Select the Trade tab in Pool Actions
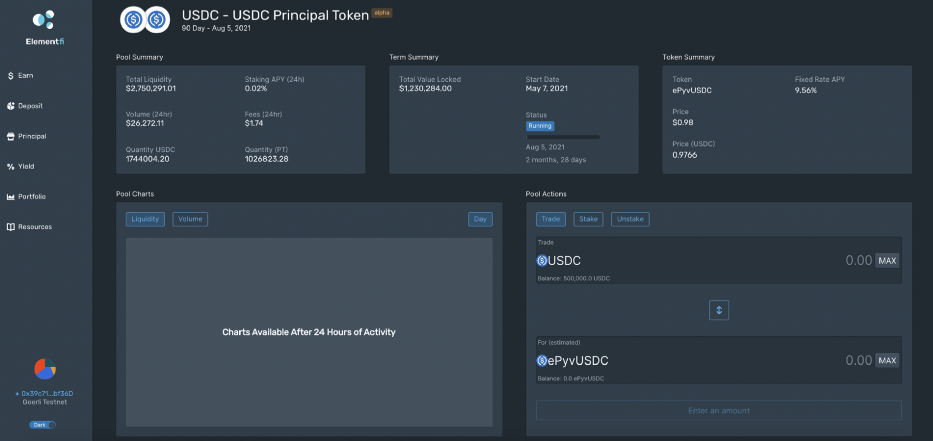This screenshot has width=933, height=441. pos(550,219)
